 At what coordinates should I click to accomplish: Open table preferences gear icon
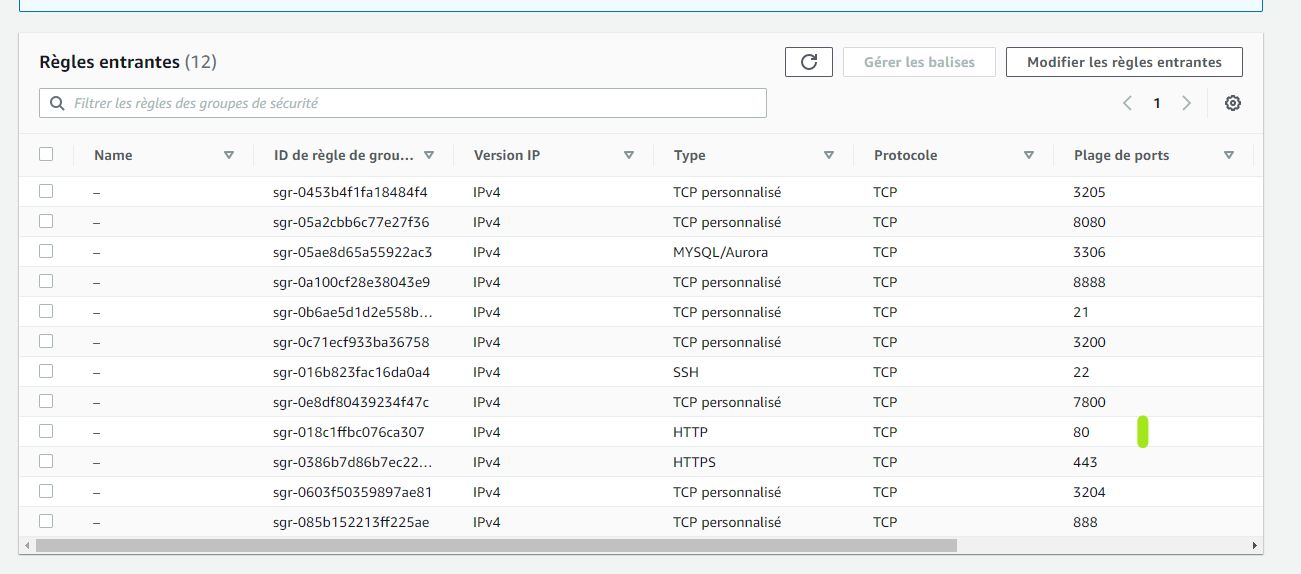[x=1233, y=103]
